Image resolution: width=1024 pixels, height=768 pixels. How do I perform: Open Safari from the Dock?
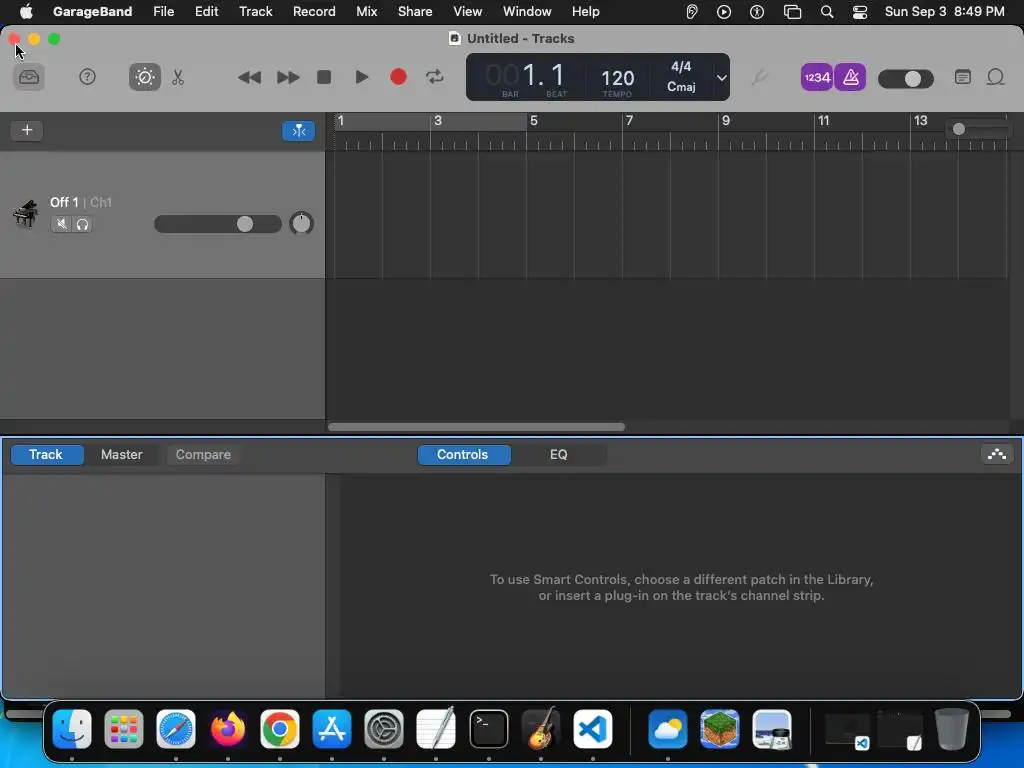pyautogui.click(x=176, y=729)
